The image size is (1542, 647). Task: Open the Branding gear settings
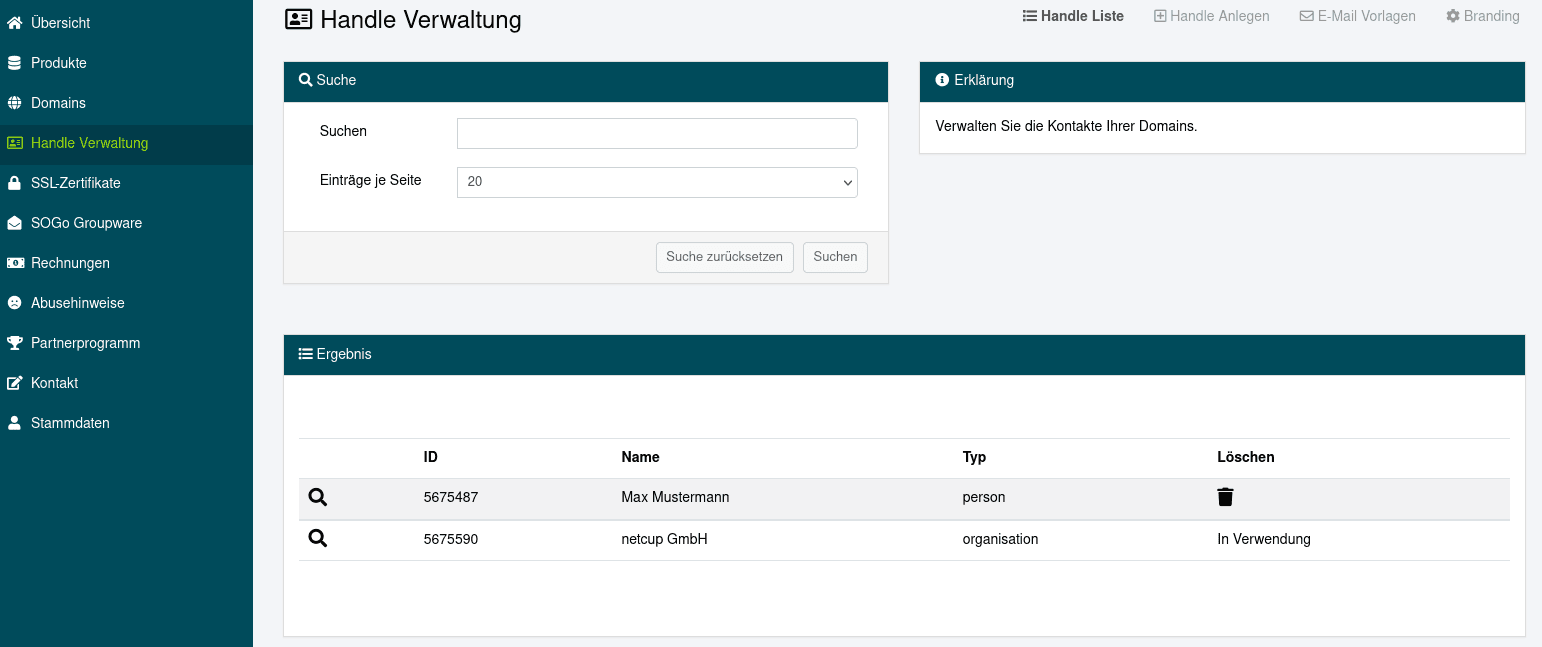click(x=1483, y=15)
